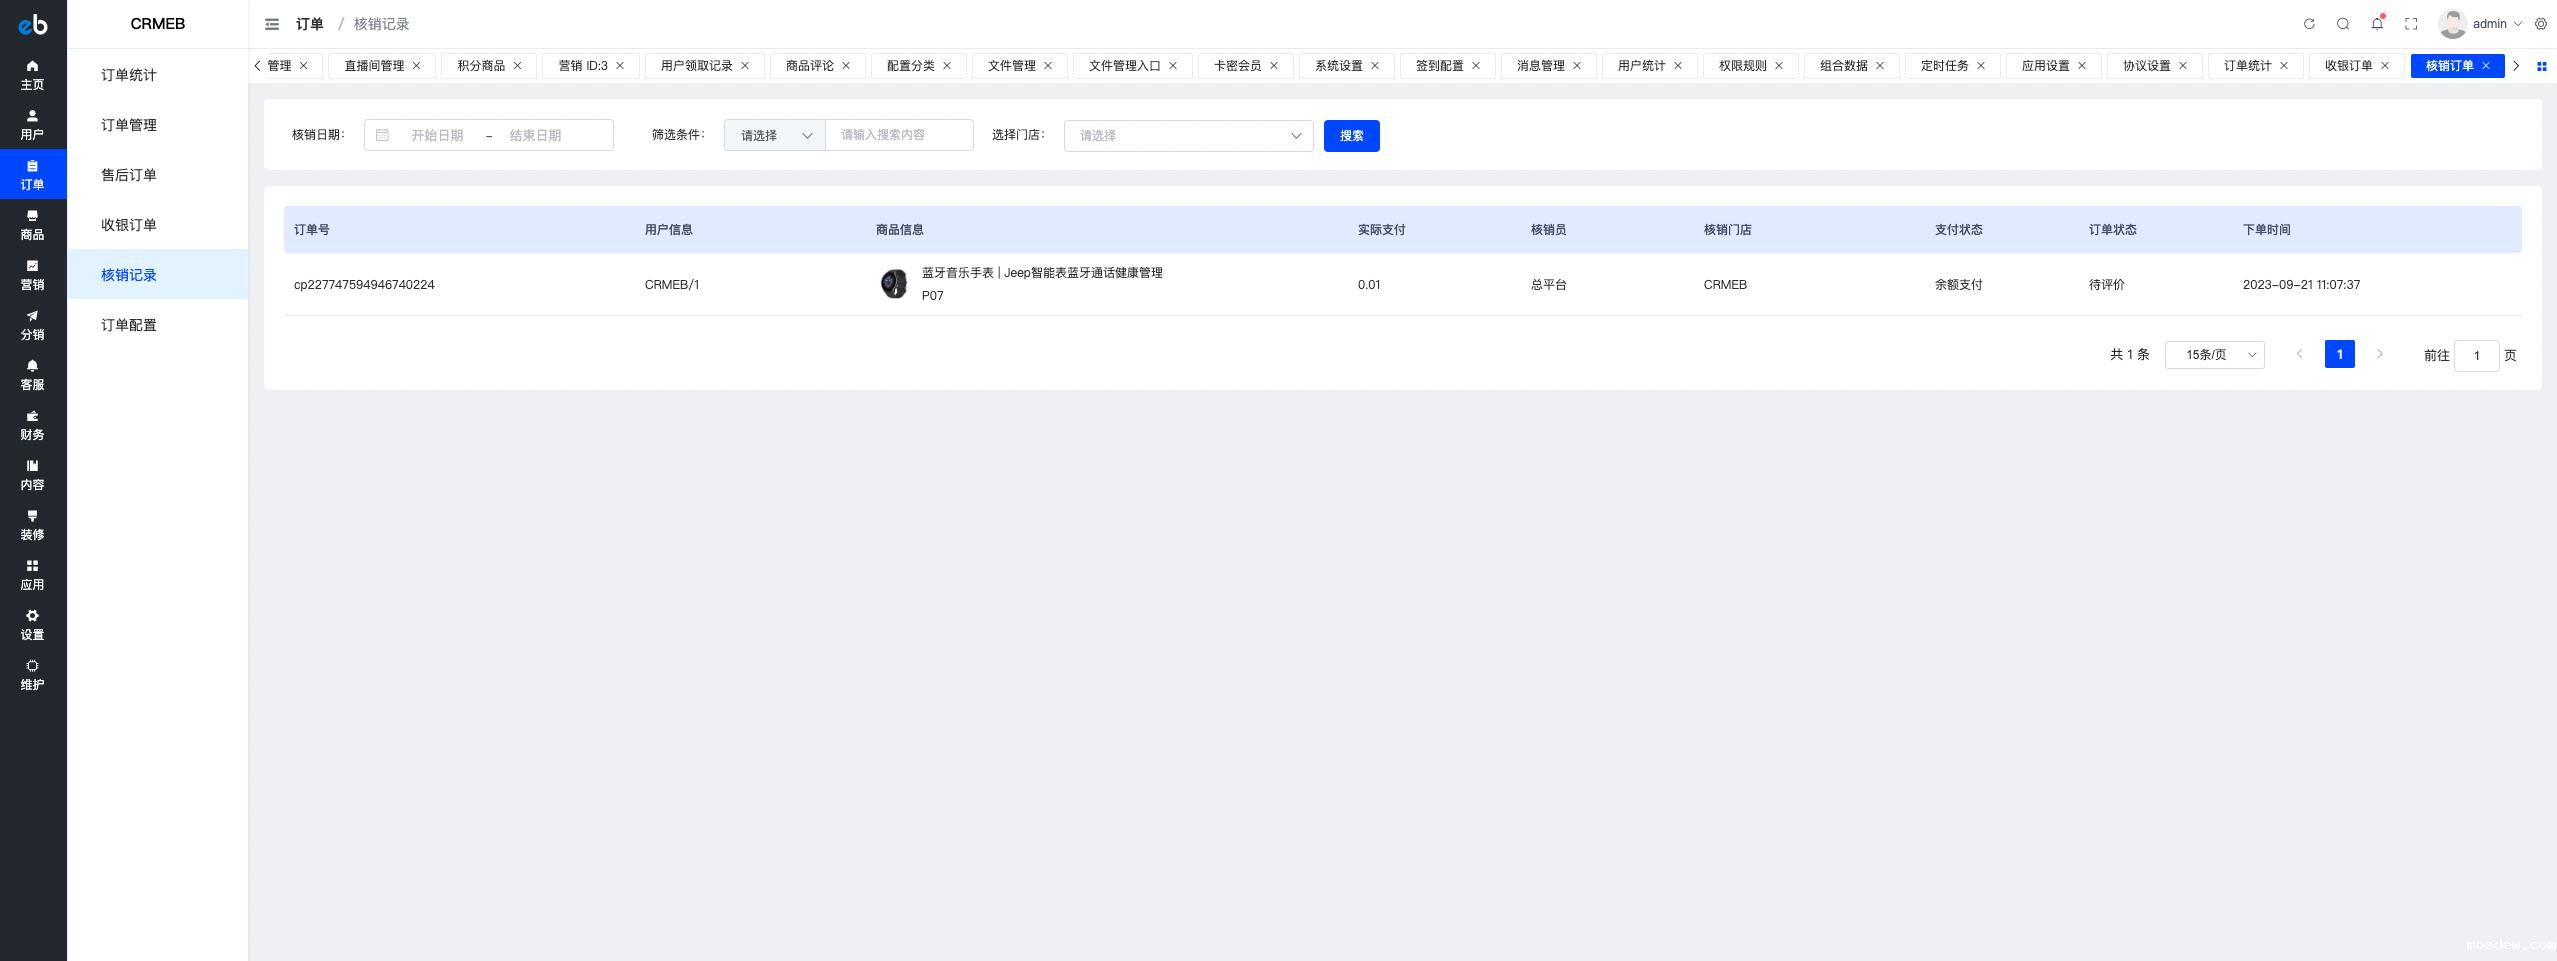
Task: Open the notification bell
Action: (2377, 24)
